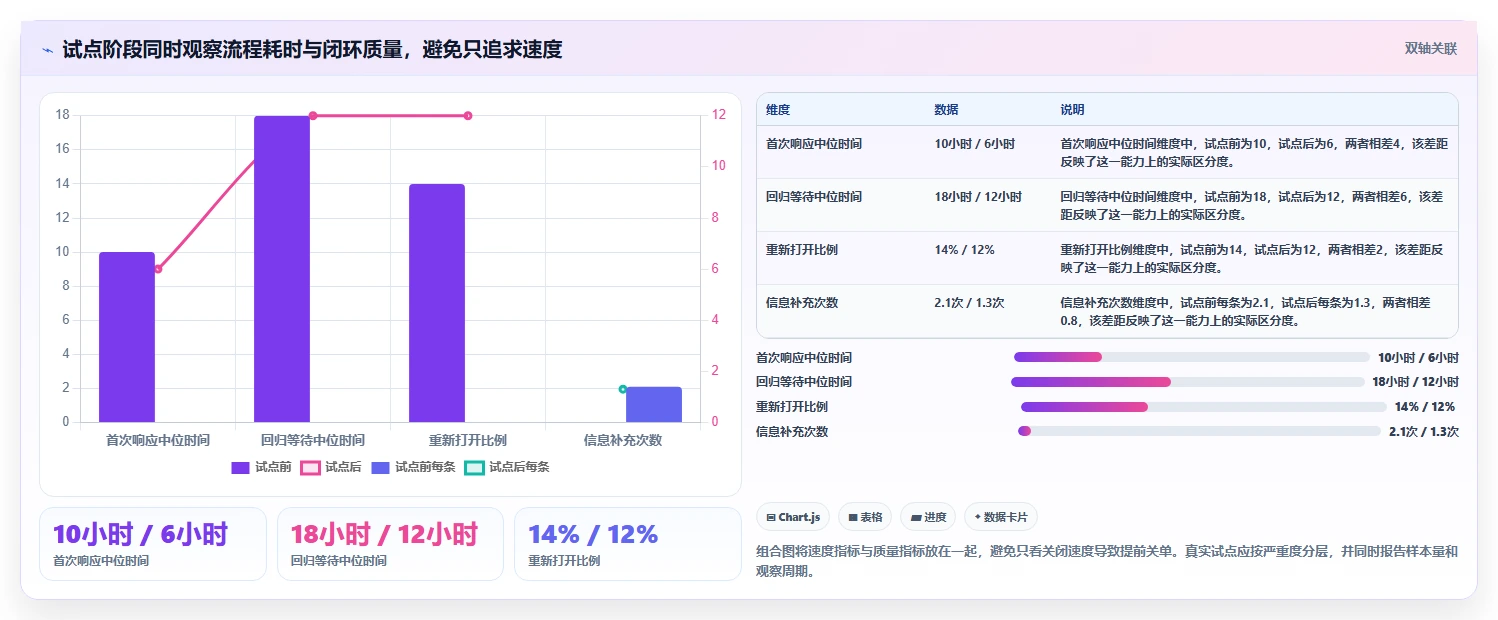Click the pink line point above 重新打开比例
1498x620 pixels.
(468, 116)
